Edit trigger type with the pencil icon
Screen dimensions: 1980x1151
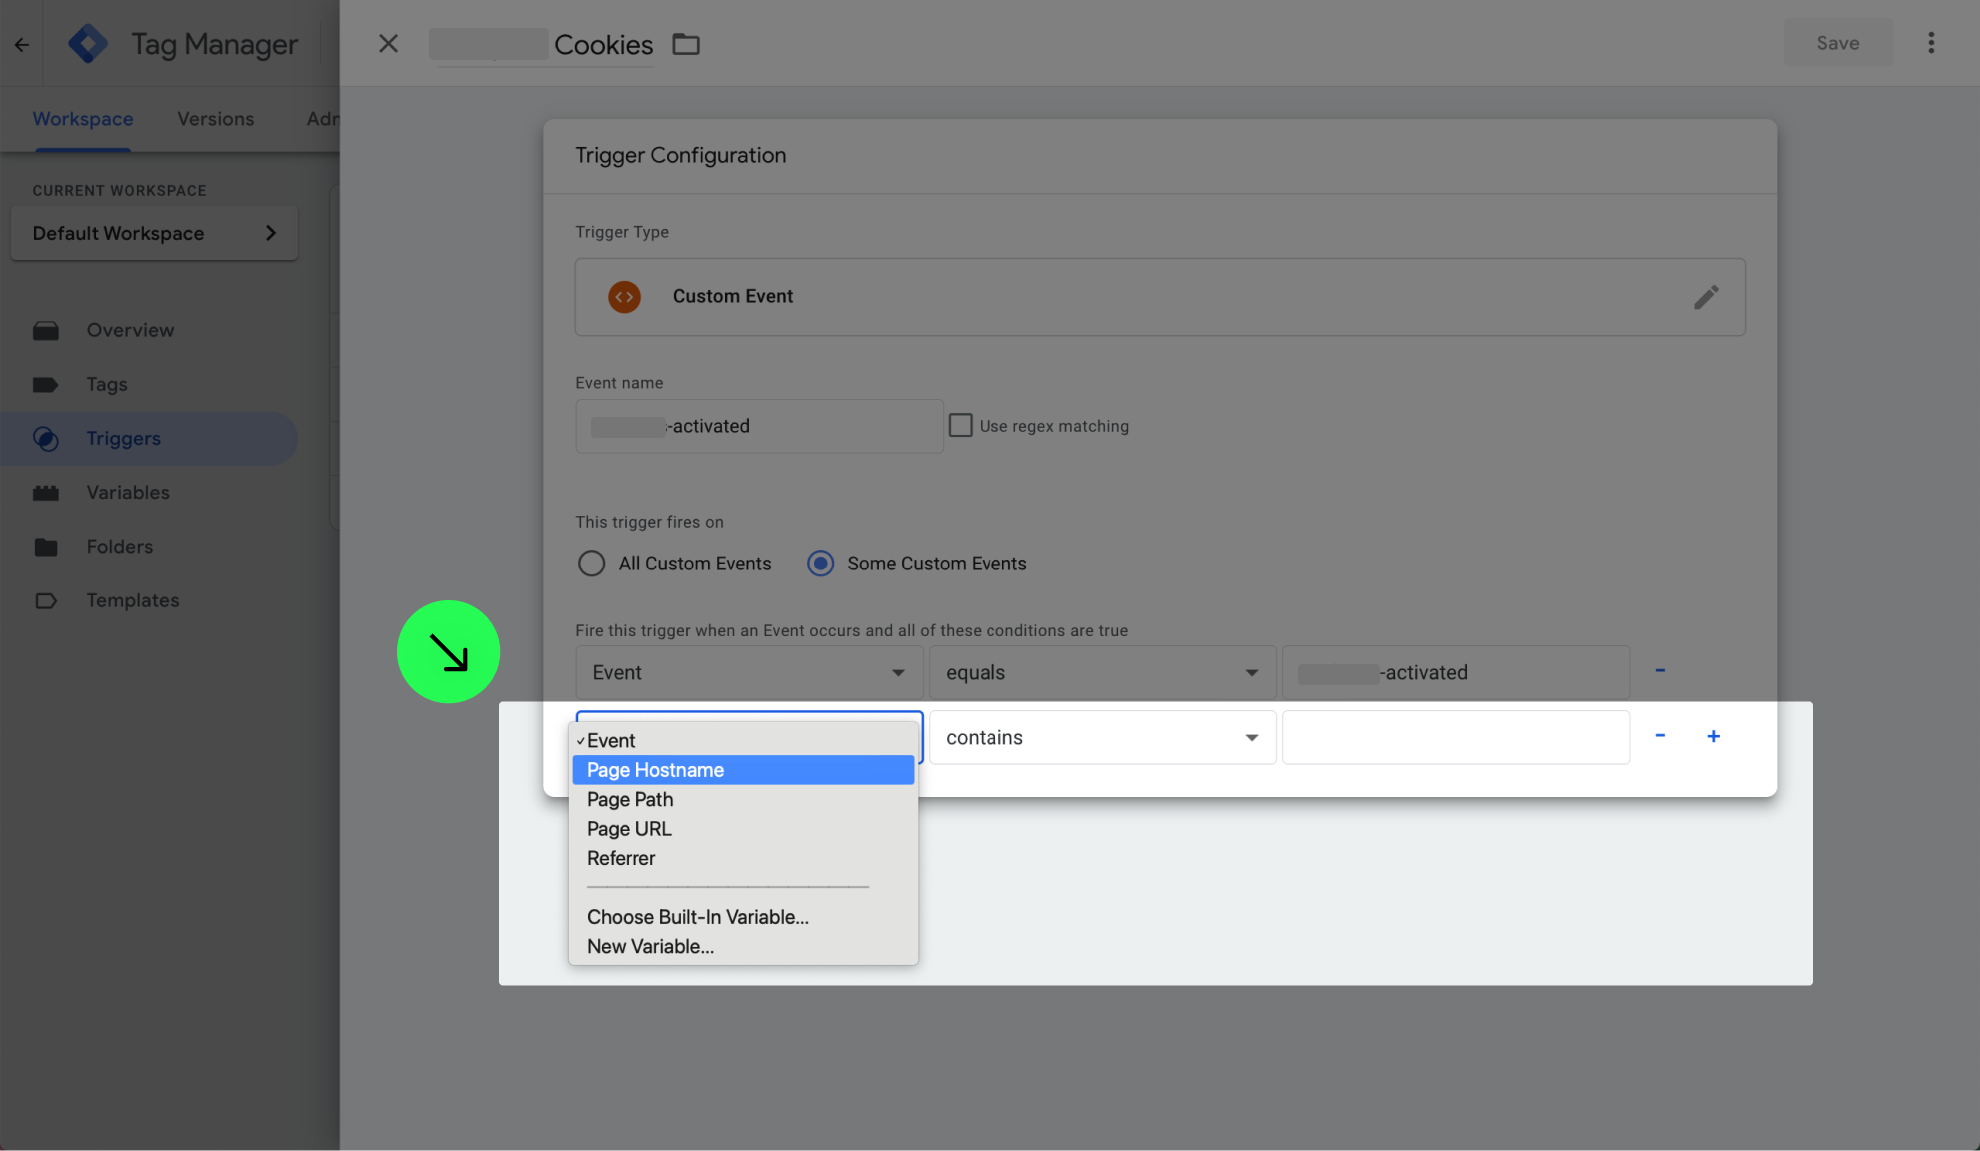1706,297
